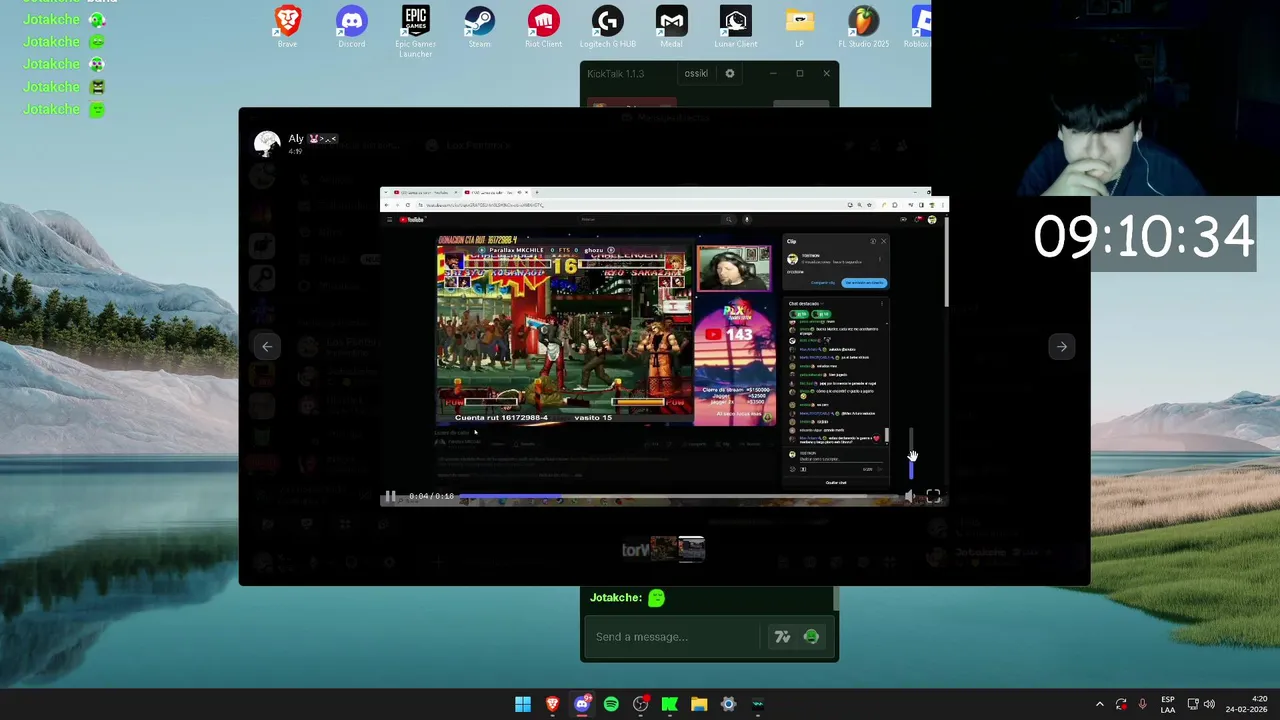
Task: Go to next media with right arrow
Action: click(1062, 347)
